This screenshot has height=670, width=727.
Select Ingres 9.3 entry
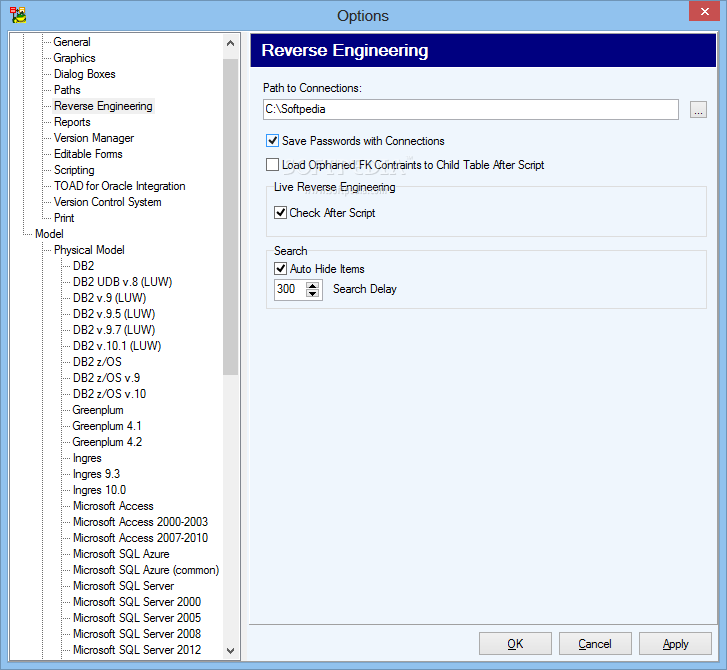[96, 474]
